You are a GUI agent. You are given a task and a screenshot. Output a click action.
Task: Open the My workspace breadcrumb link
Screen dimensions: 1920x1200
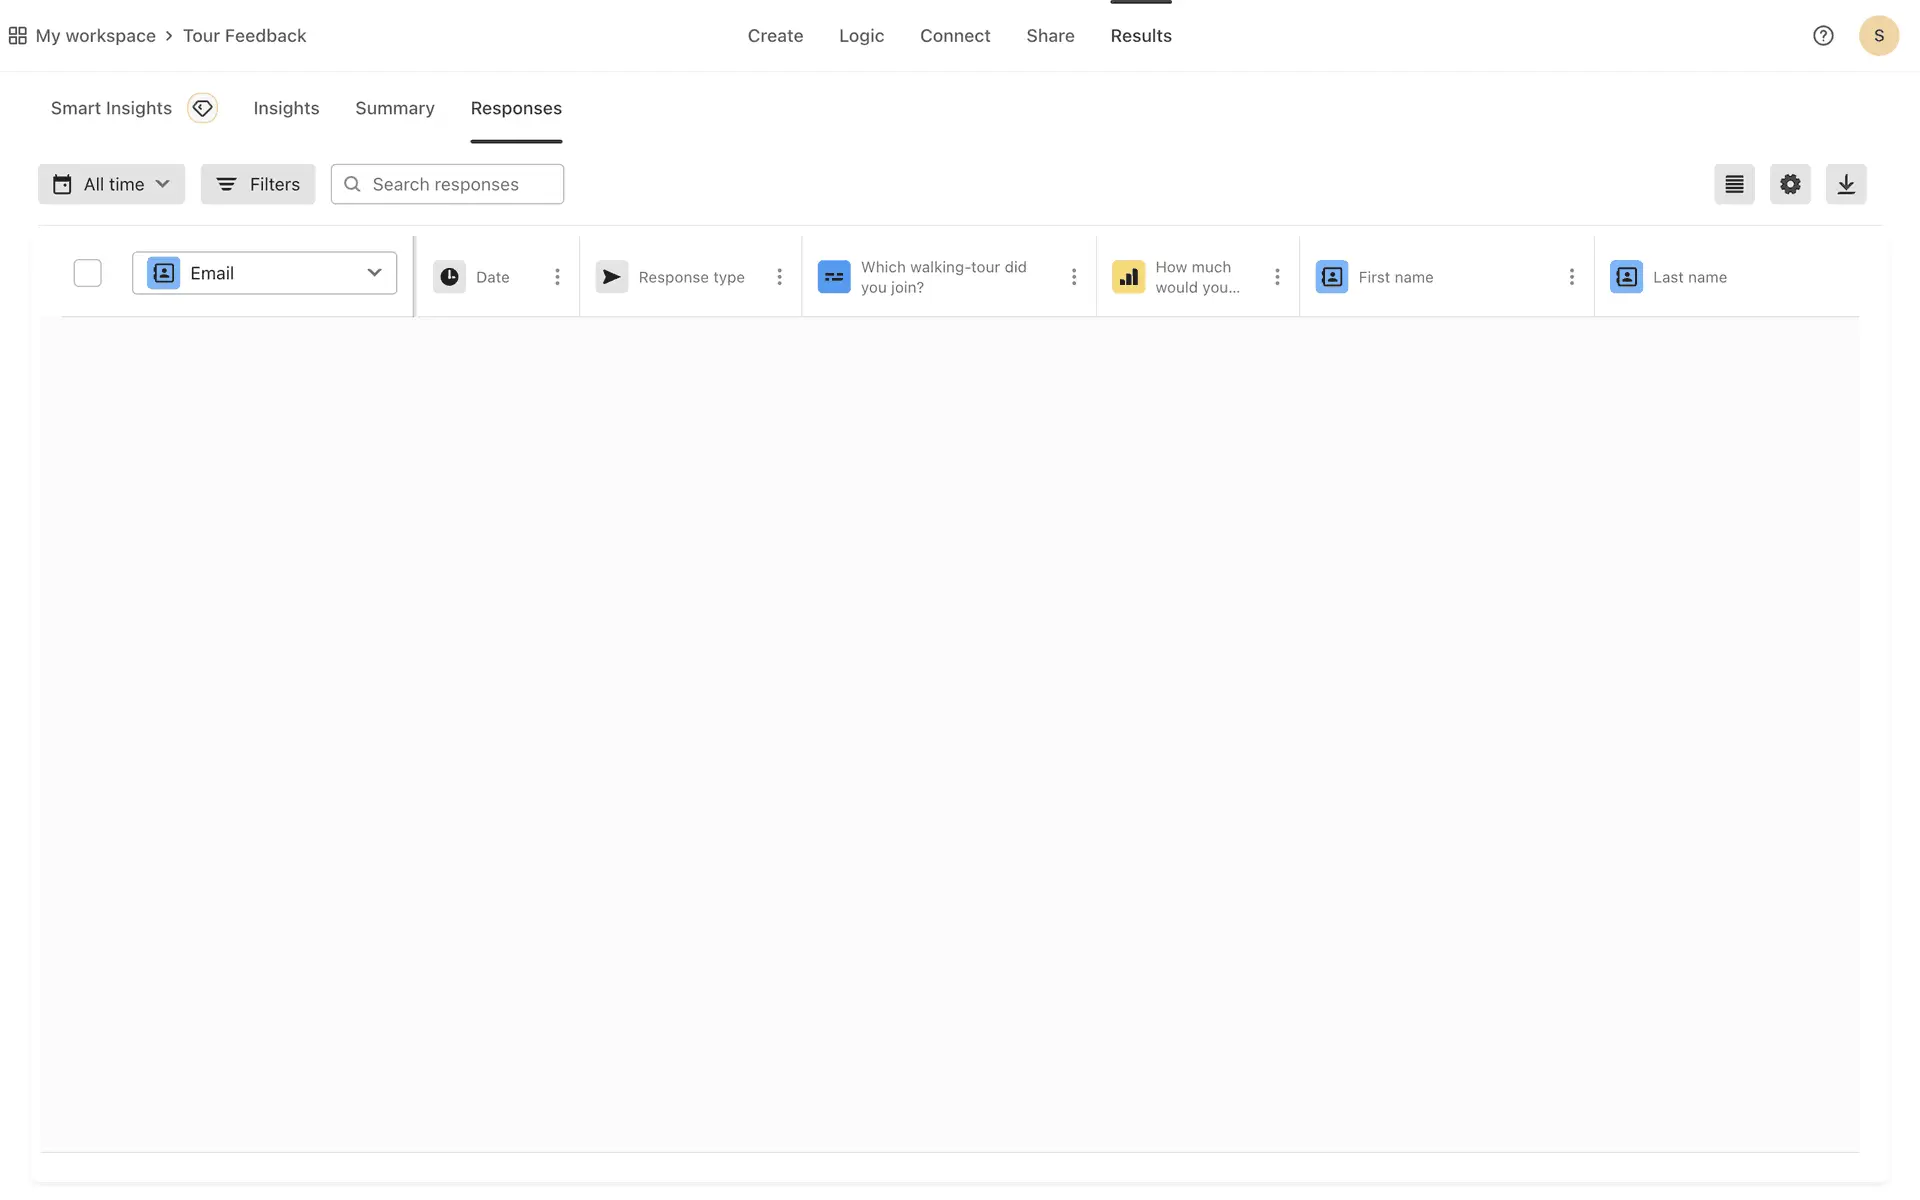point(95,36)
